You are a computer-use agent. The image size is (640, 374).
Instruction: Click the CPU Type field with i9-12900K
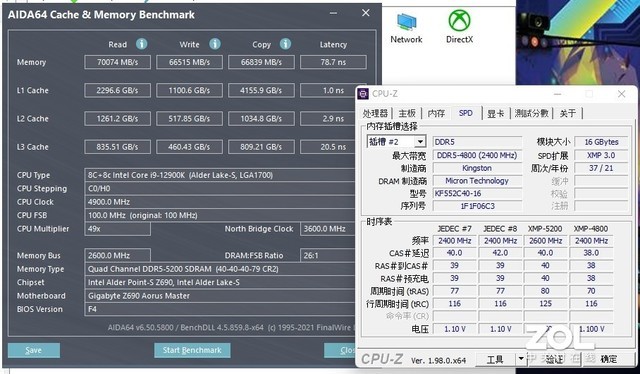[220, 175]
